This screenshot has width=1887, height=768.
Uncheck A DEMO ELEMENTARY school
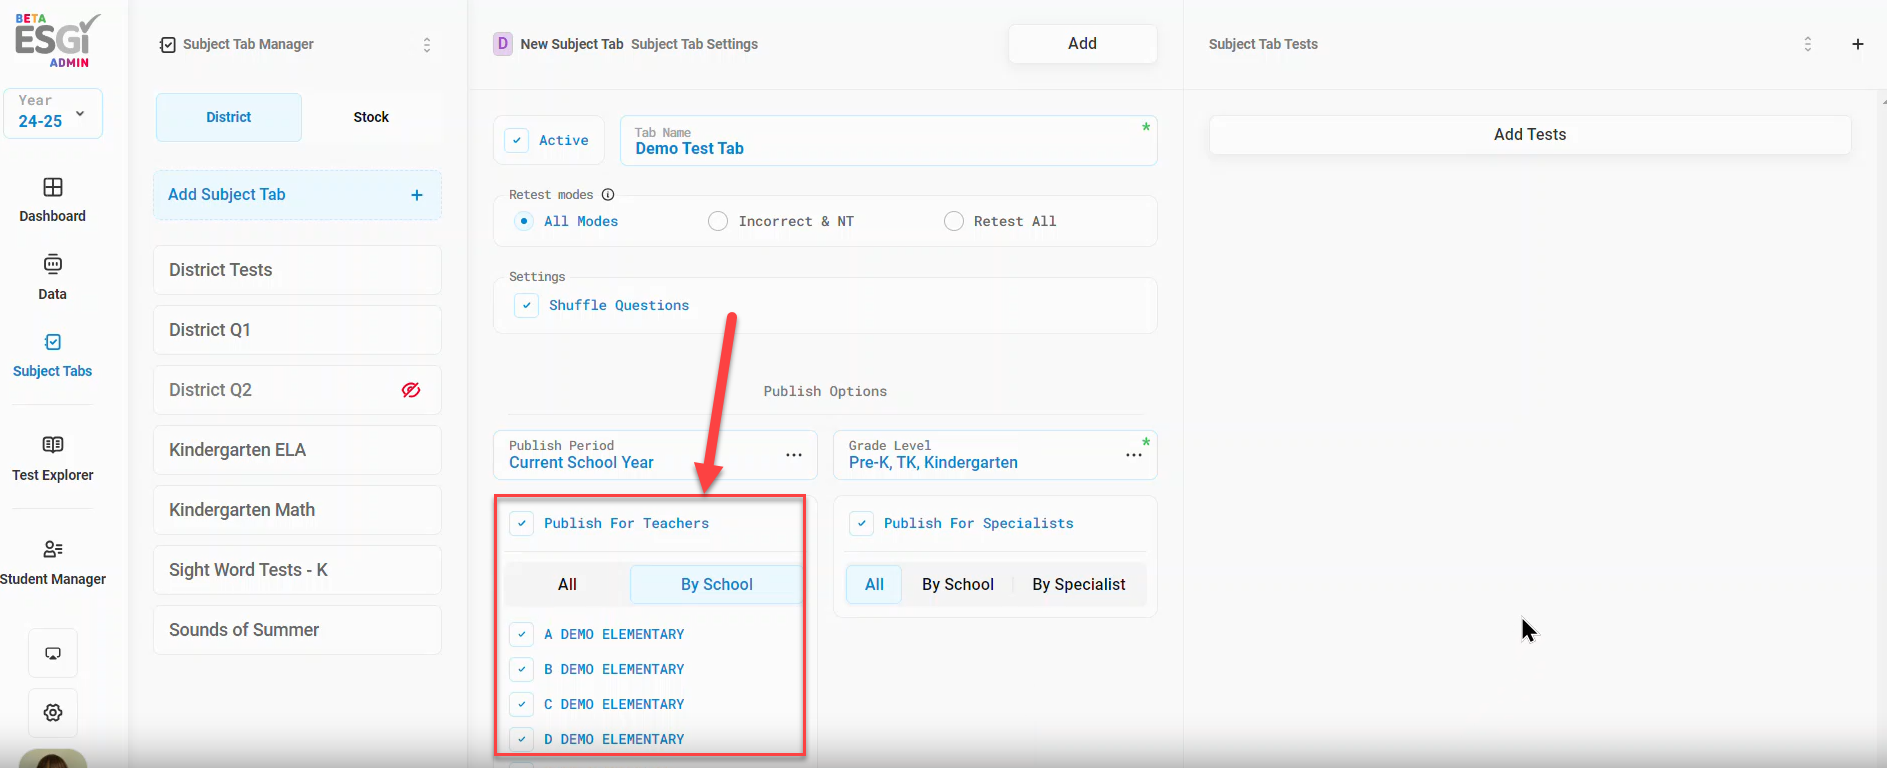click(522, 634)
